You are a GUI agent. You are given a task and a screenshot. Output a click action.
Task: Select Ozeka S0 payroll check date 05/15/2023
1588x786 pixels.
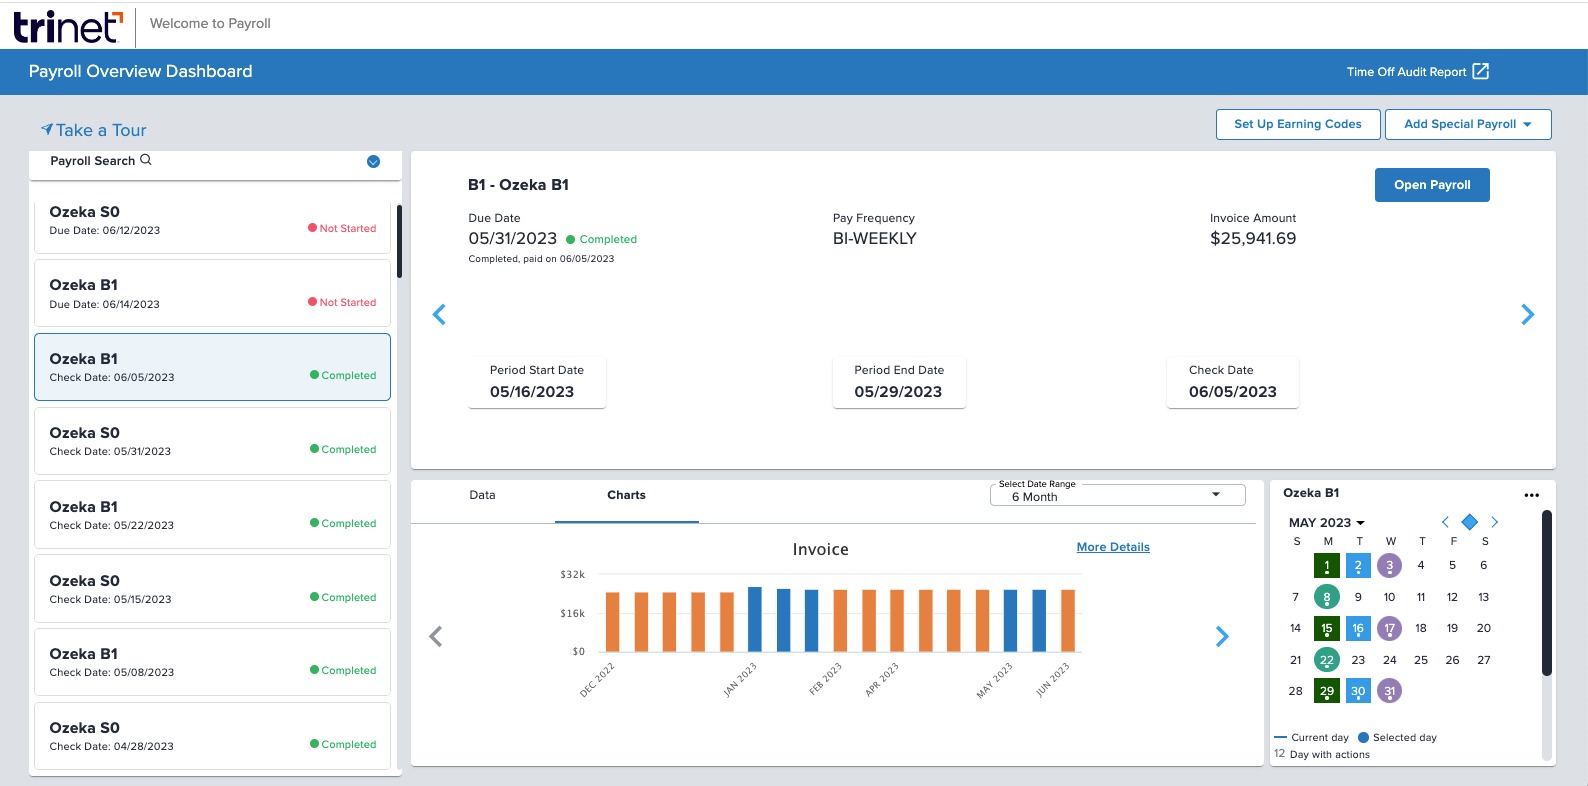(x=212, y=589)
